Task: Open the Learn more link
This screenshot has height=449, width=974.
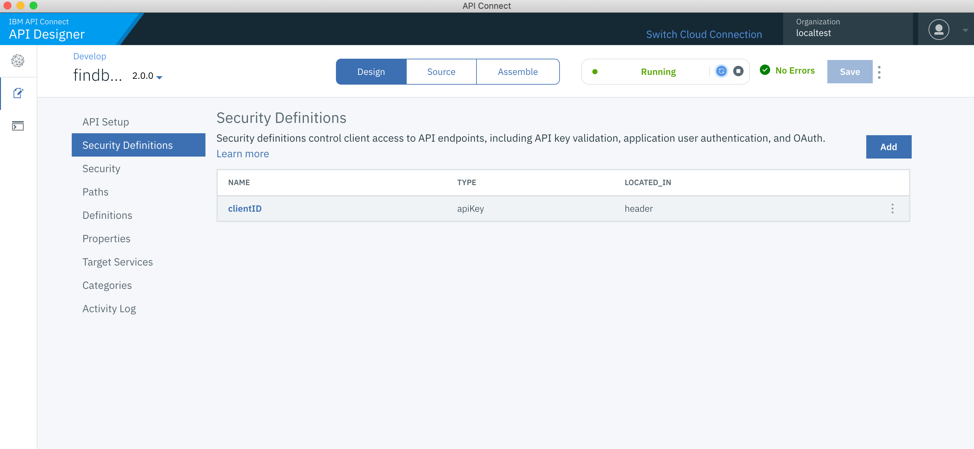Action: (x=242, y=154)
